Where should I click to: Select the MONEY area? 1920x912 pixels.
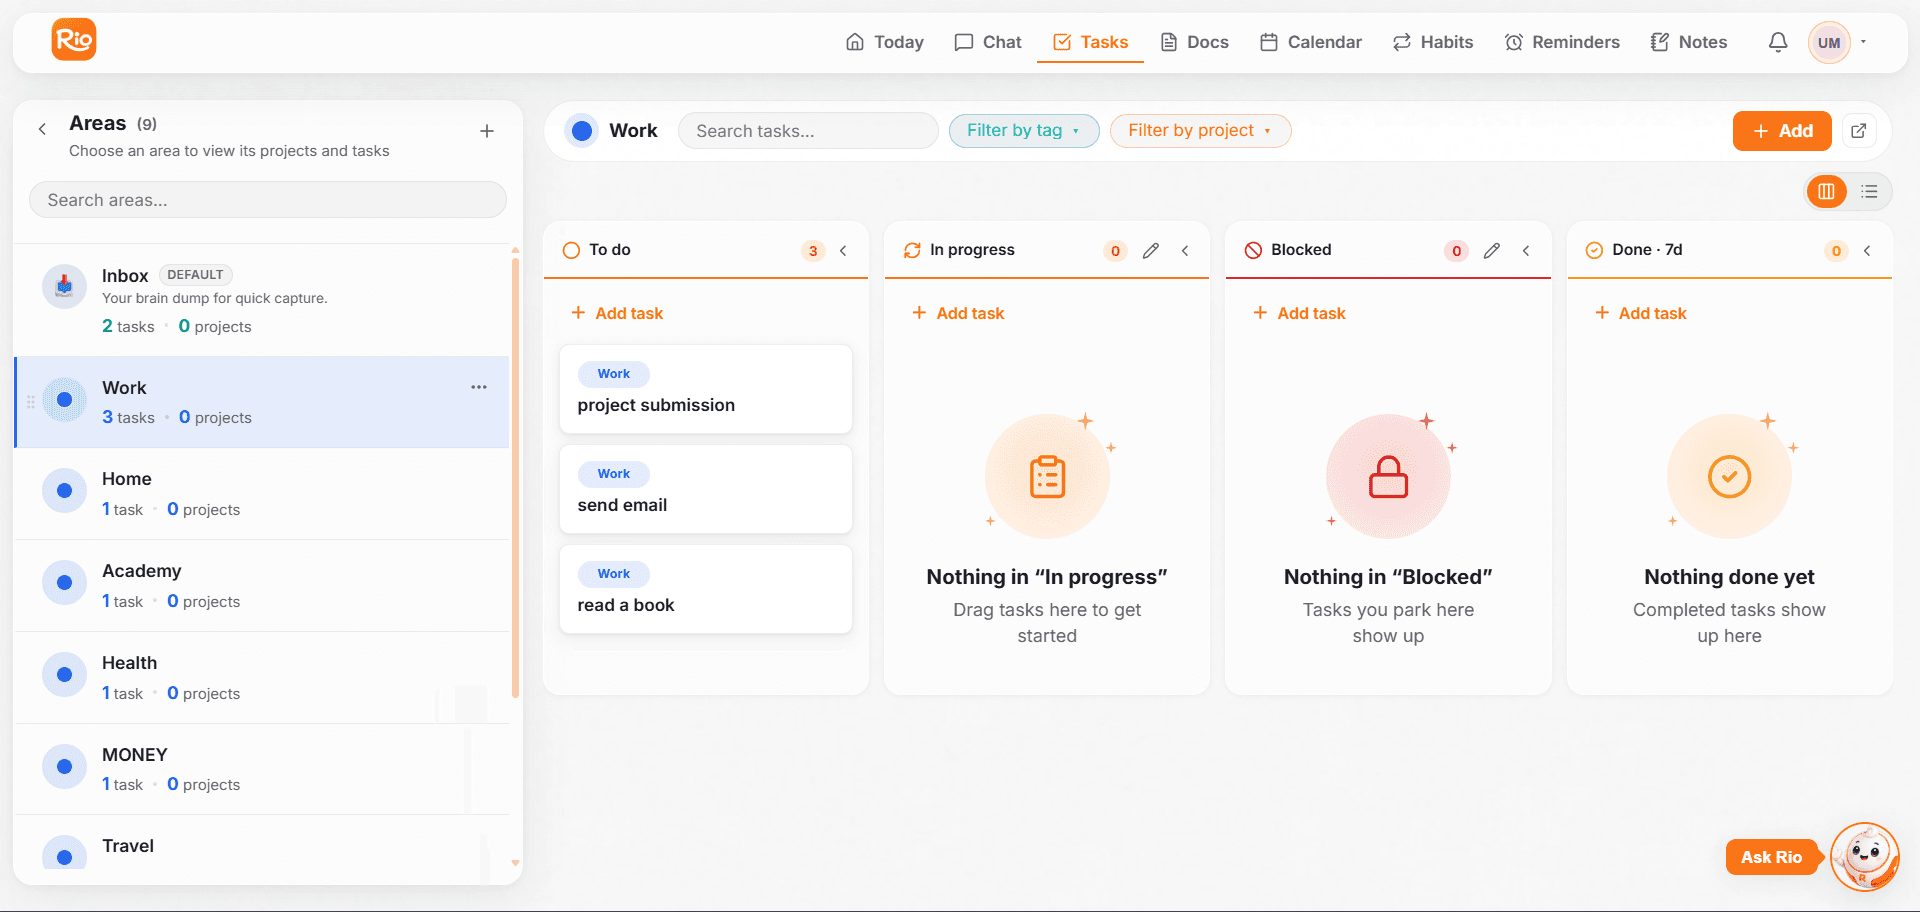tap(262, 769)
